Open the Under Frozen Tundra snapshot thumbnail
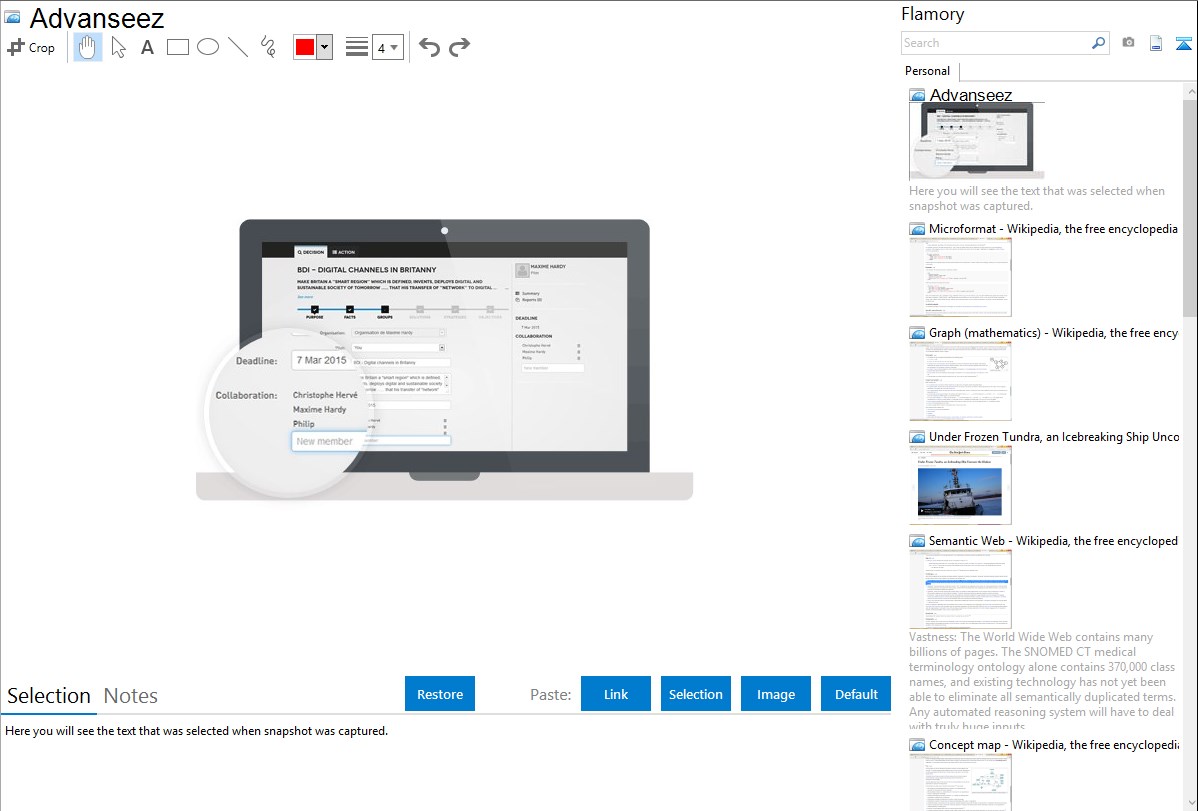 [960, 485]
